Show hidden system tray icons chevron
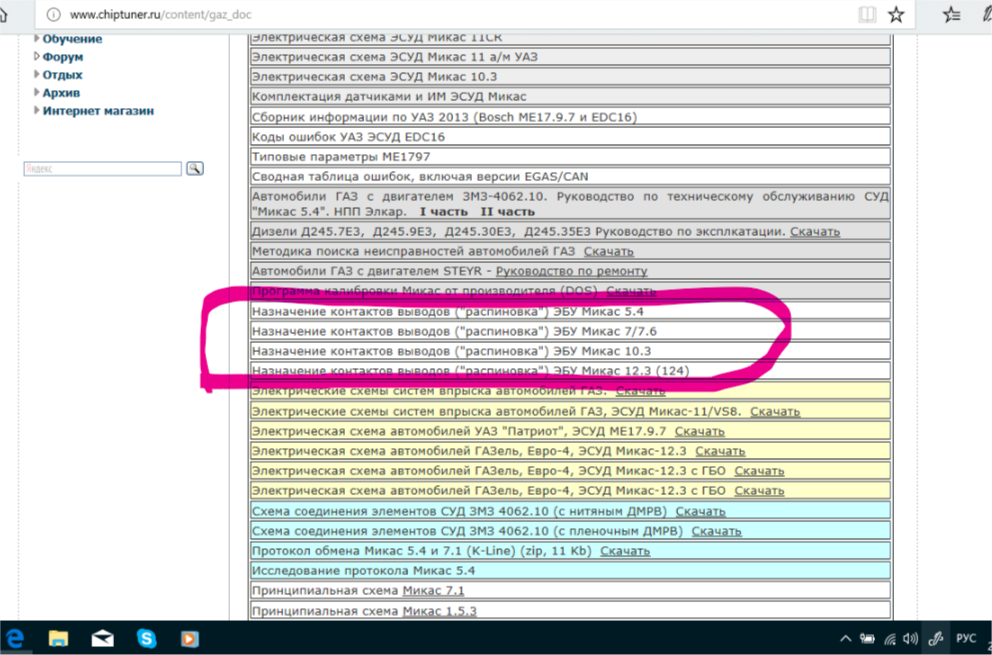 846,638
